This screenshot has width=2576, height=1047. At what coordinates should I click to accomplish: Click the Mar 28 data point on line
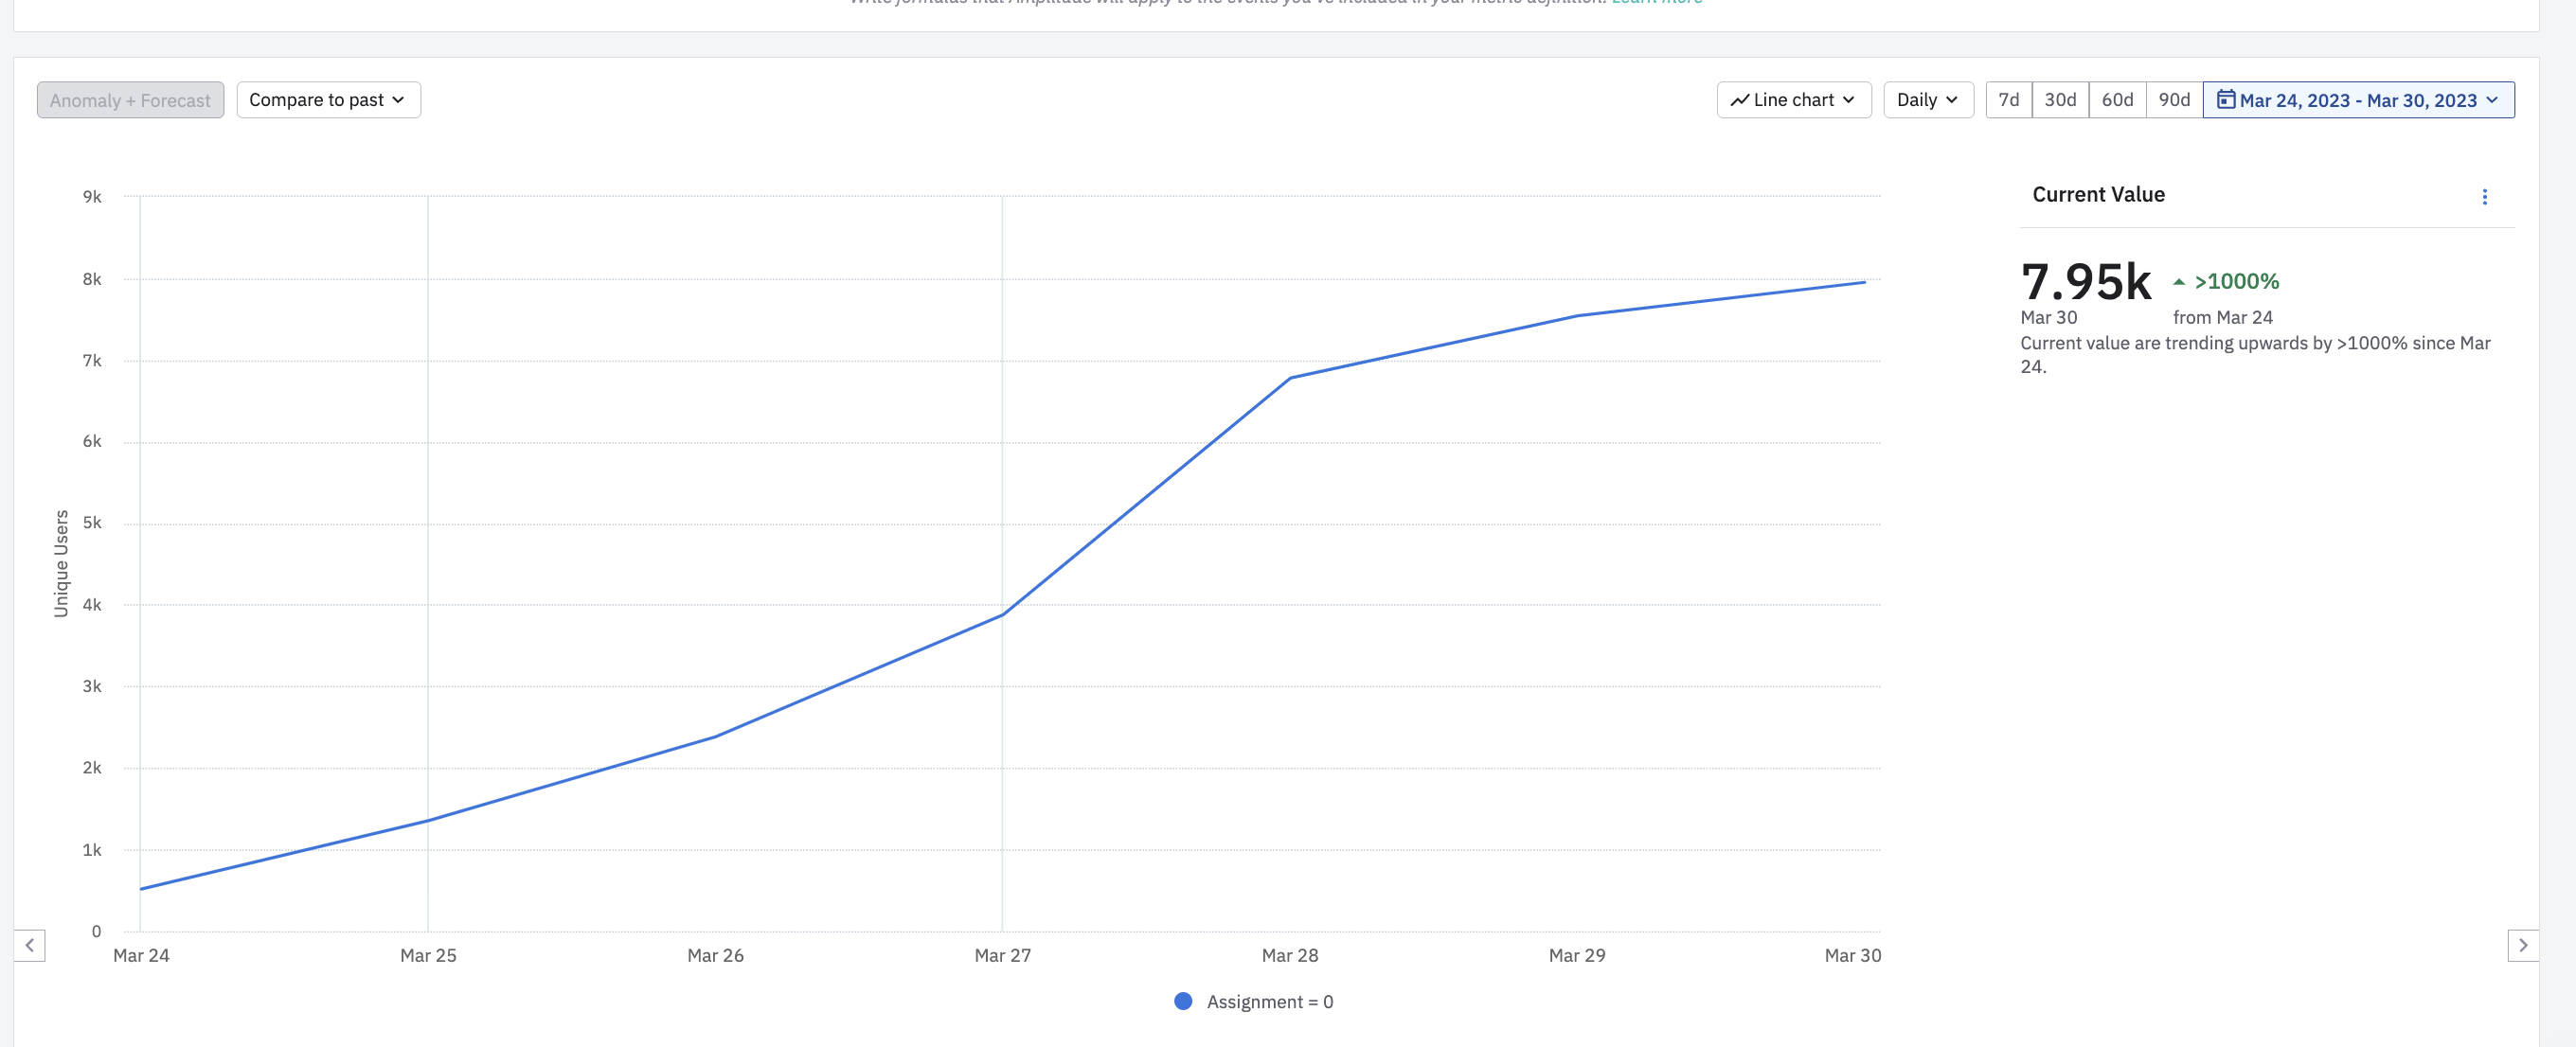(1290, 378)
